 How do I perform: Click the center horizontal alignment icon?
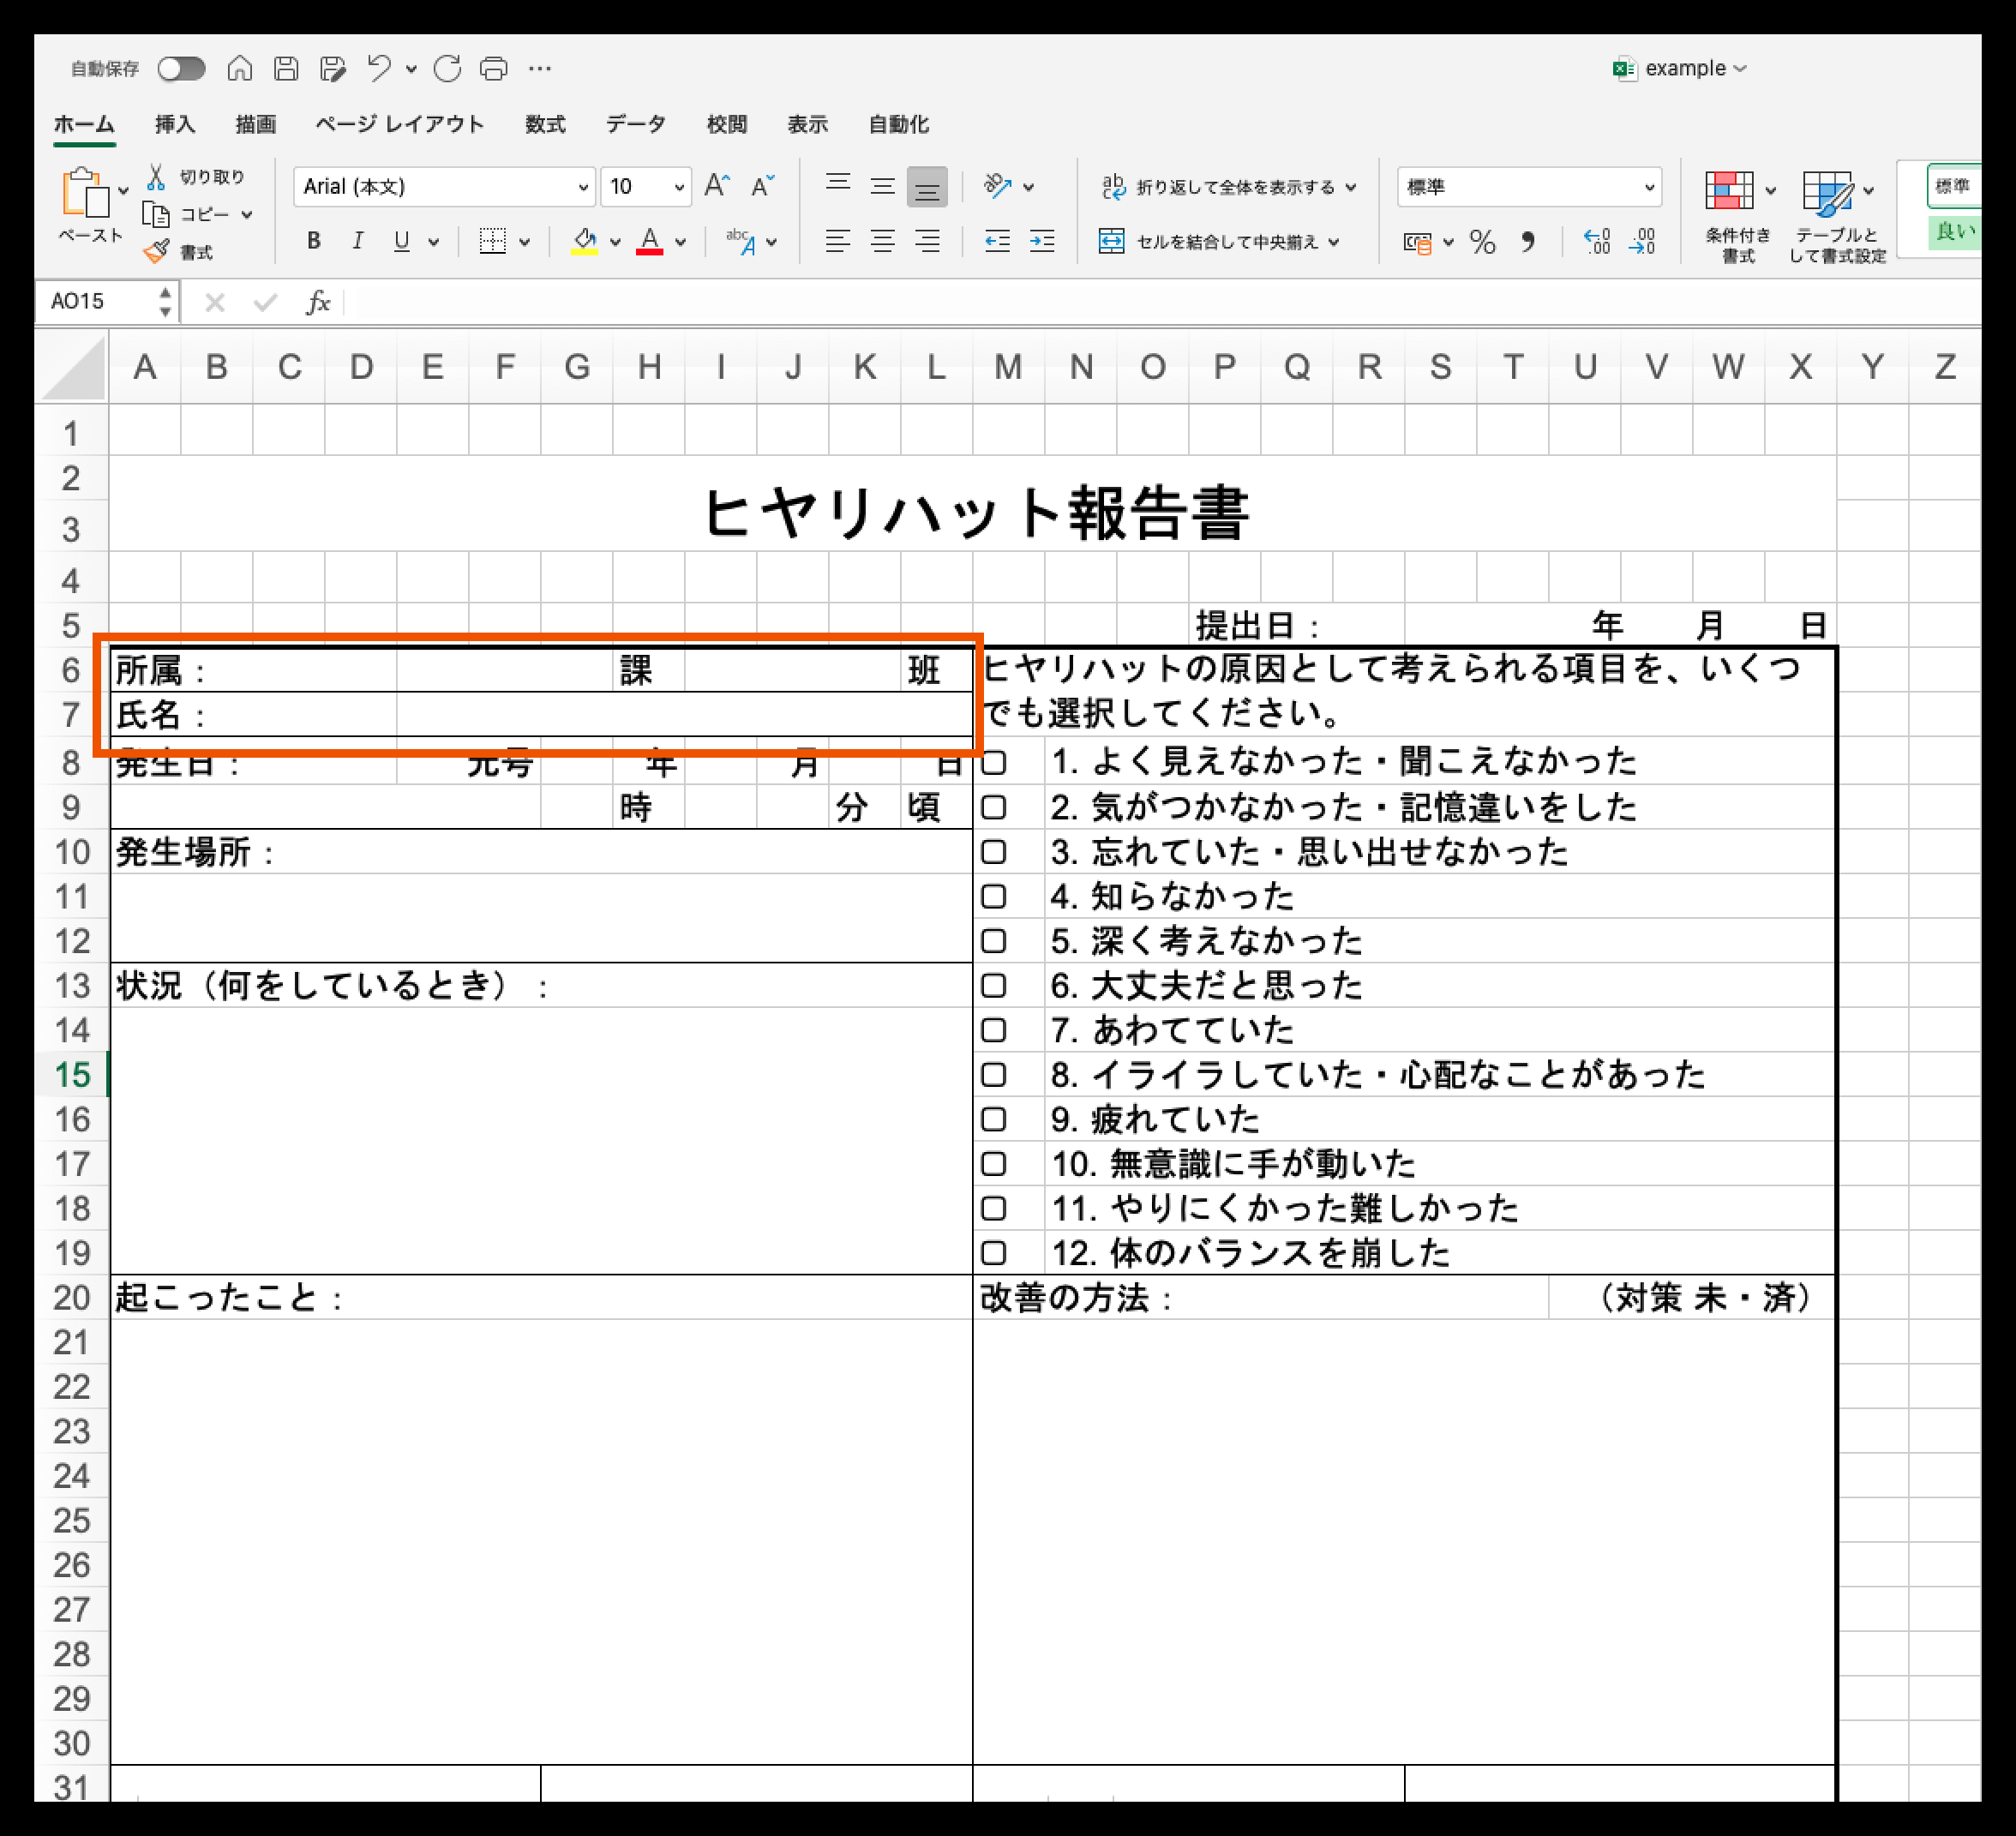(882, 241)
